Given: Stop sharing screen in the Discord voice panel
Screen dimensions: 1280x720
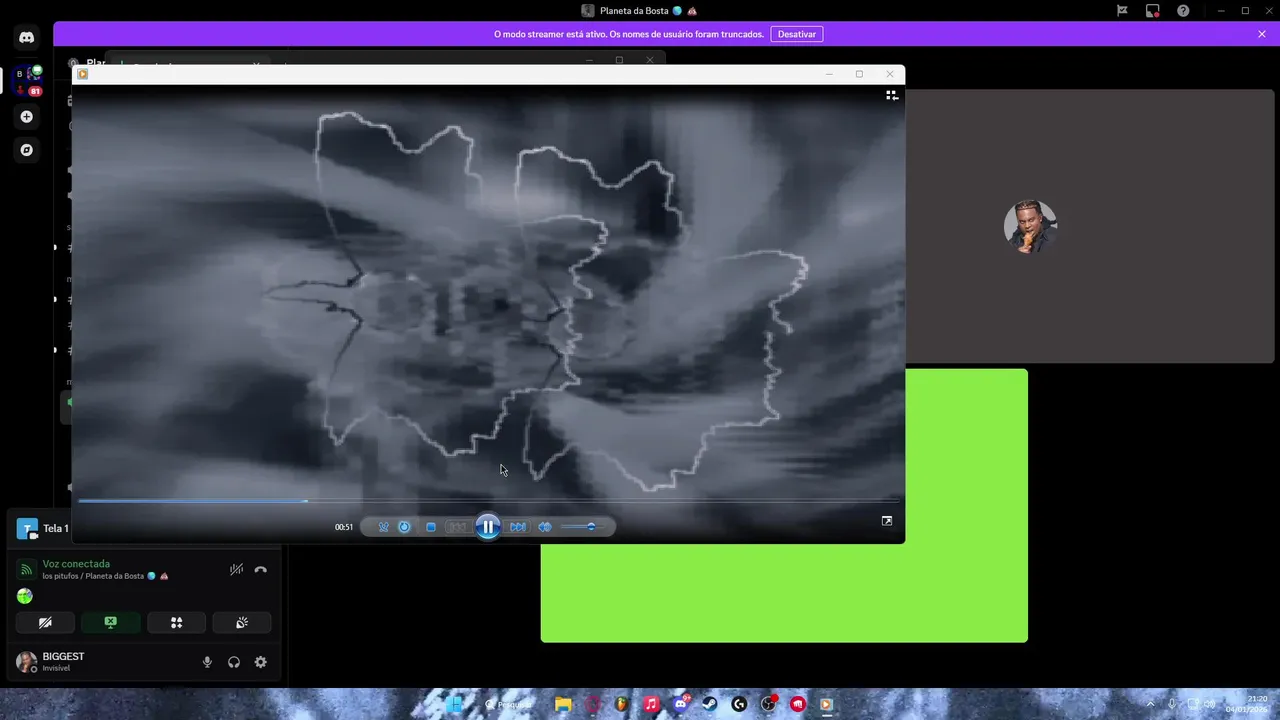Looking at the screenshot, I should [110, 622].
